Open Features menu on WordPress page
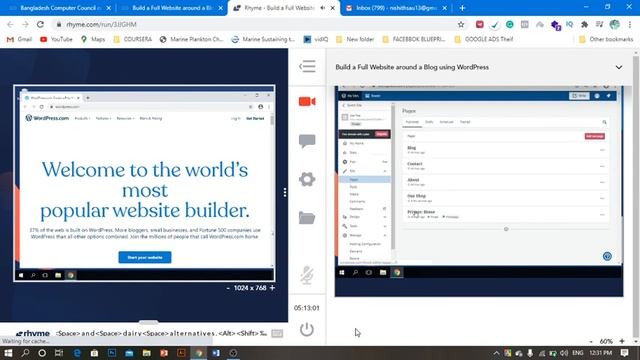 103,118
